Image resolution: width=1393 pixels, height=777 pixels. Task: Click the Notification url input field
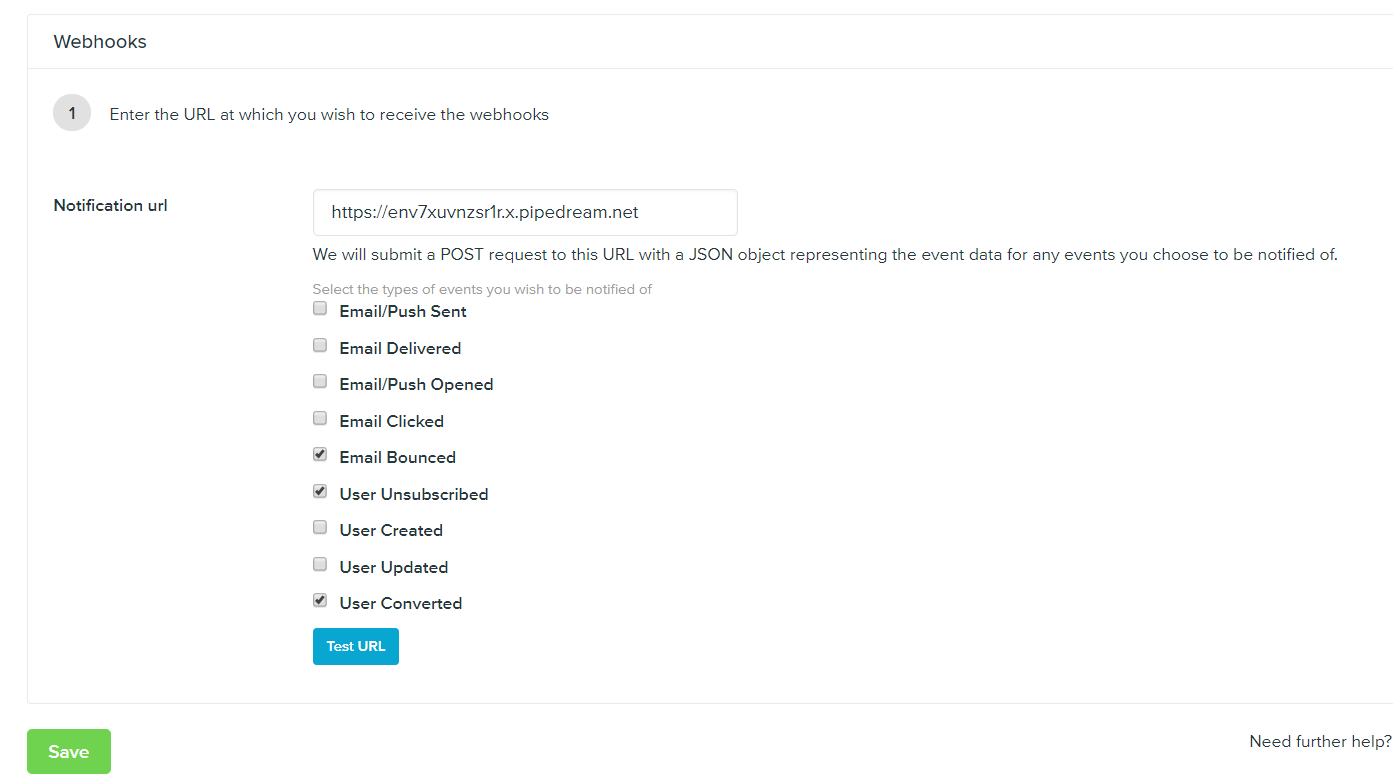(x=525, y=212)
